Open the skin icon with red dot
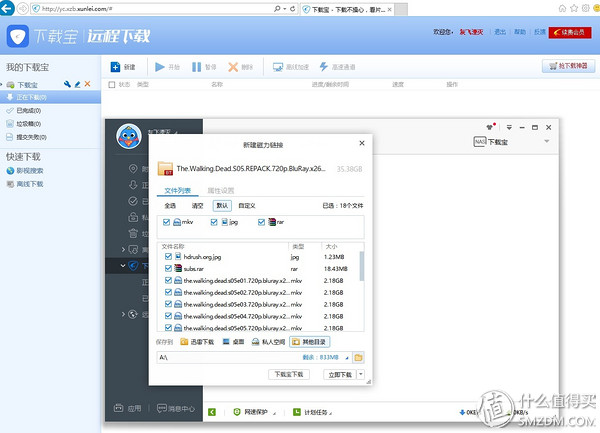This screenshot has width=600, height=433. point(491,127)
